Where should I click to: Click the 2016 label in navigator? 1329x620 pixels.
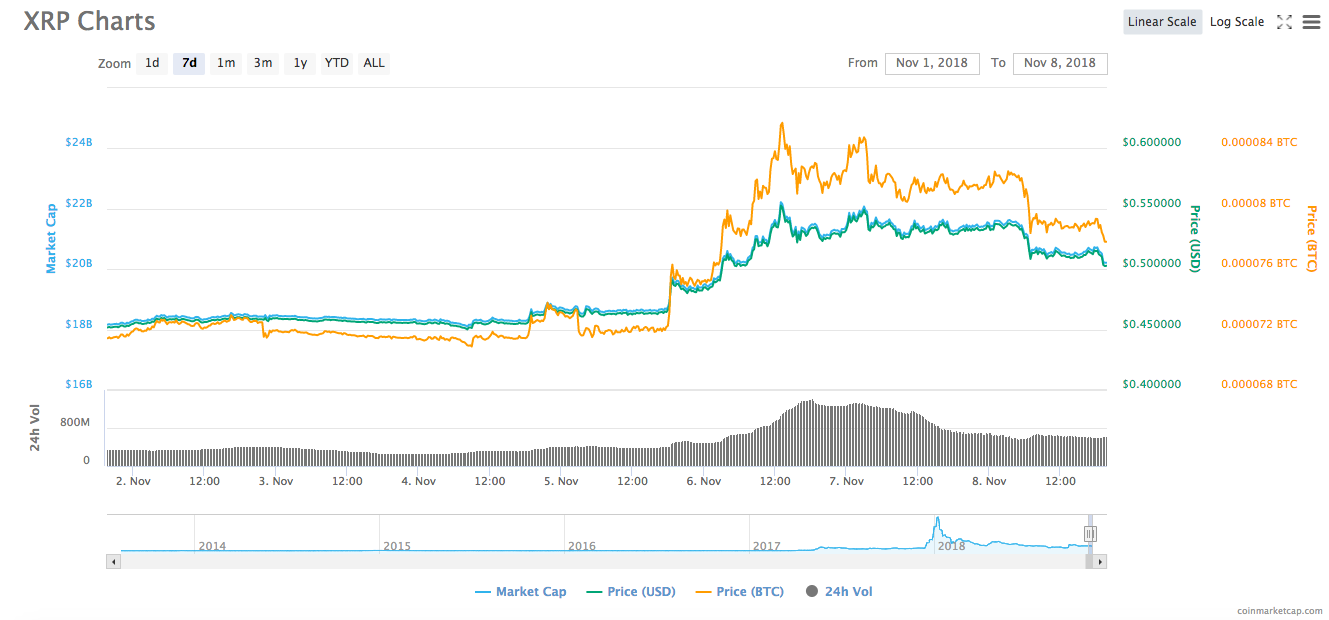click(x=582, y=546)
